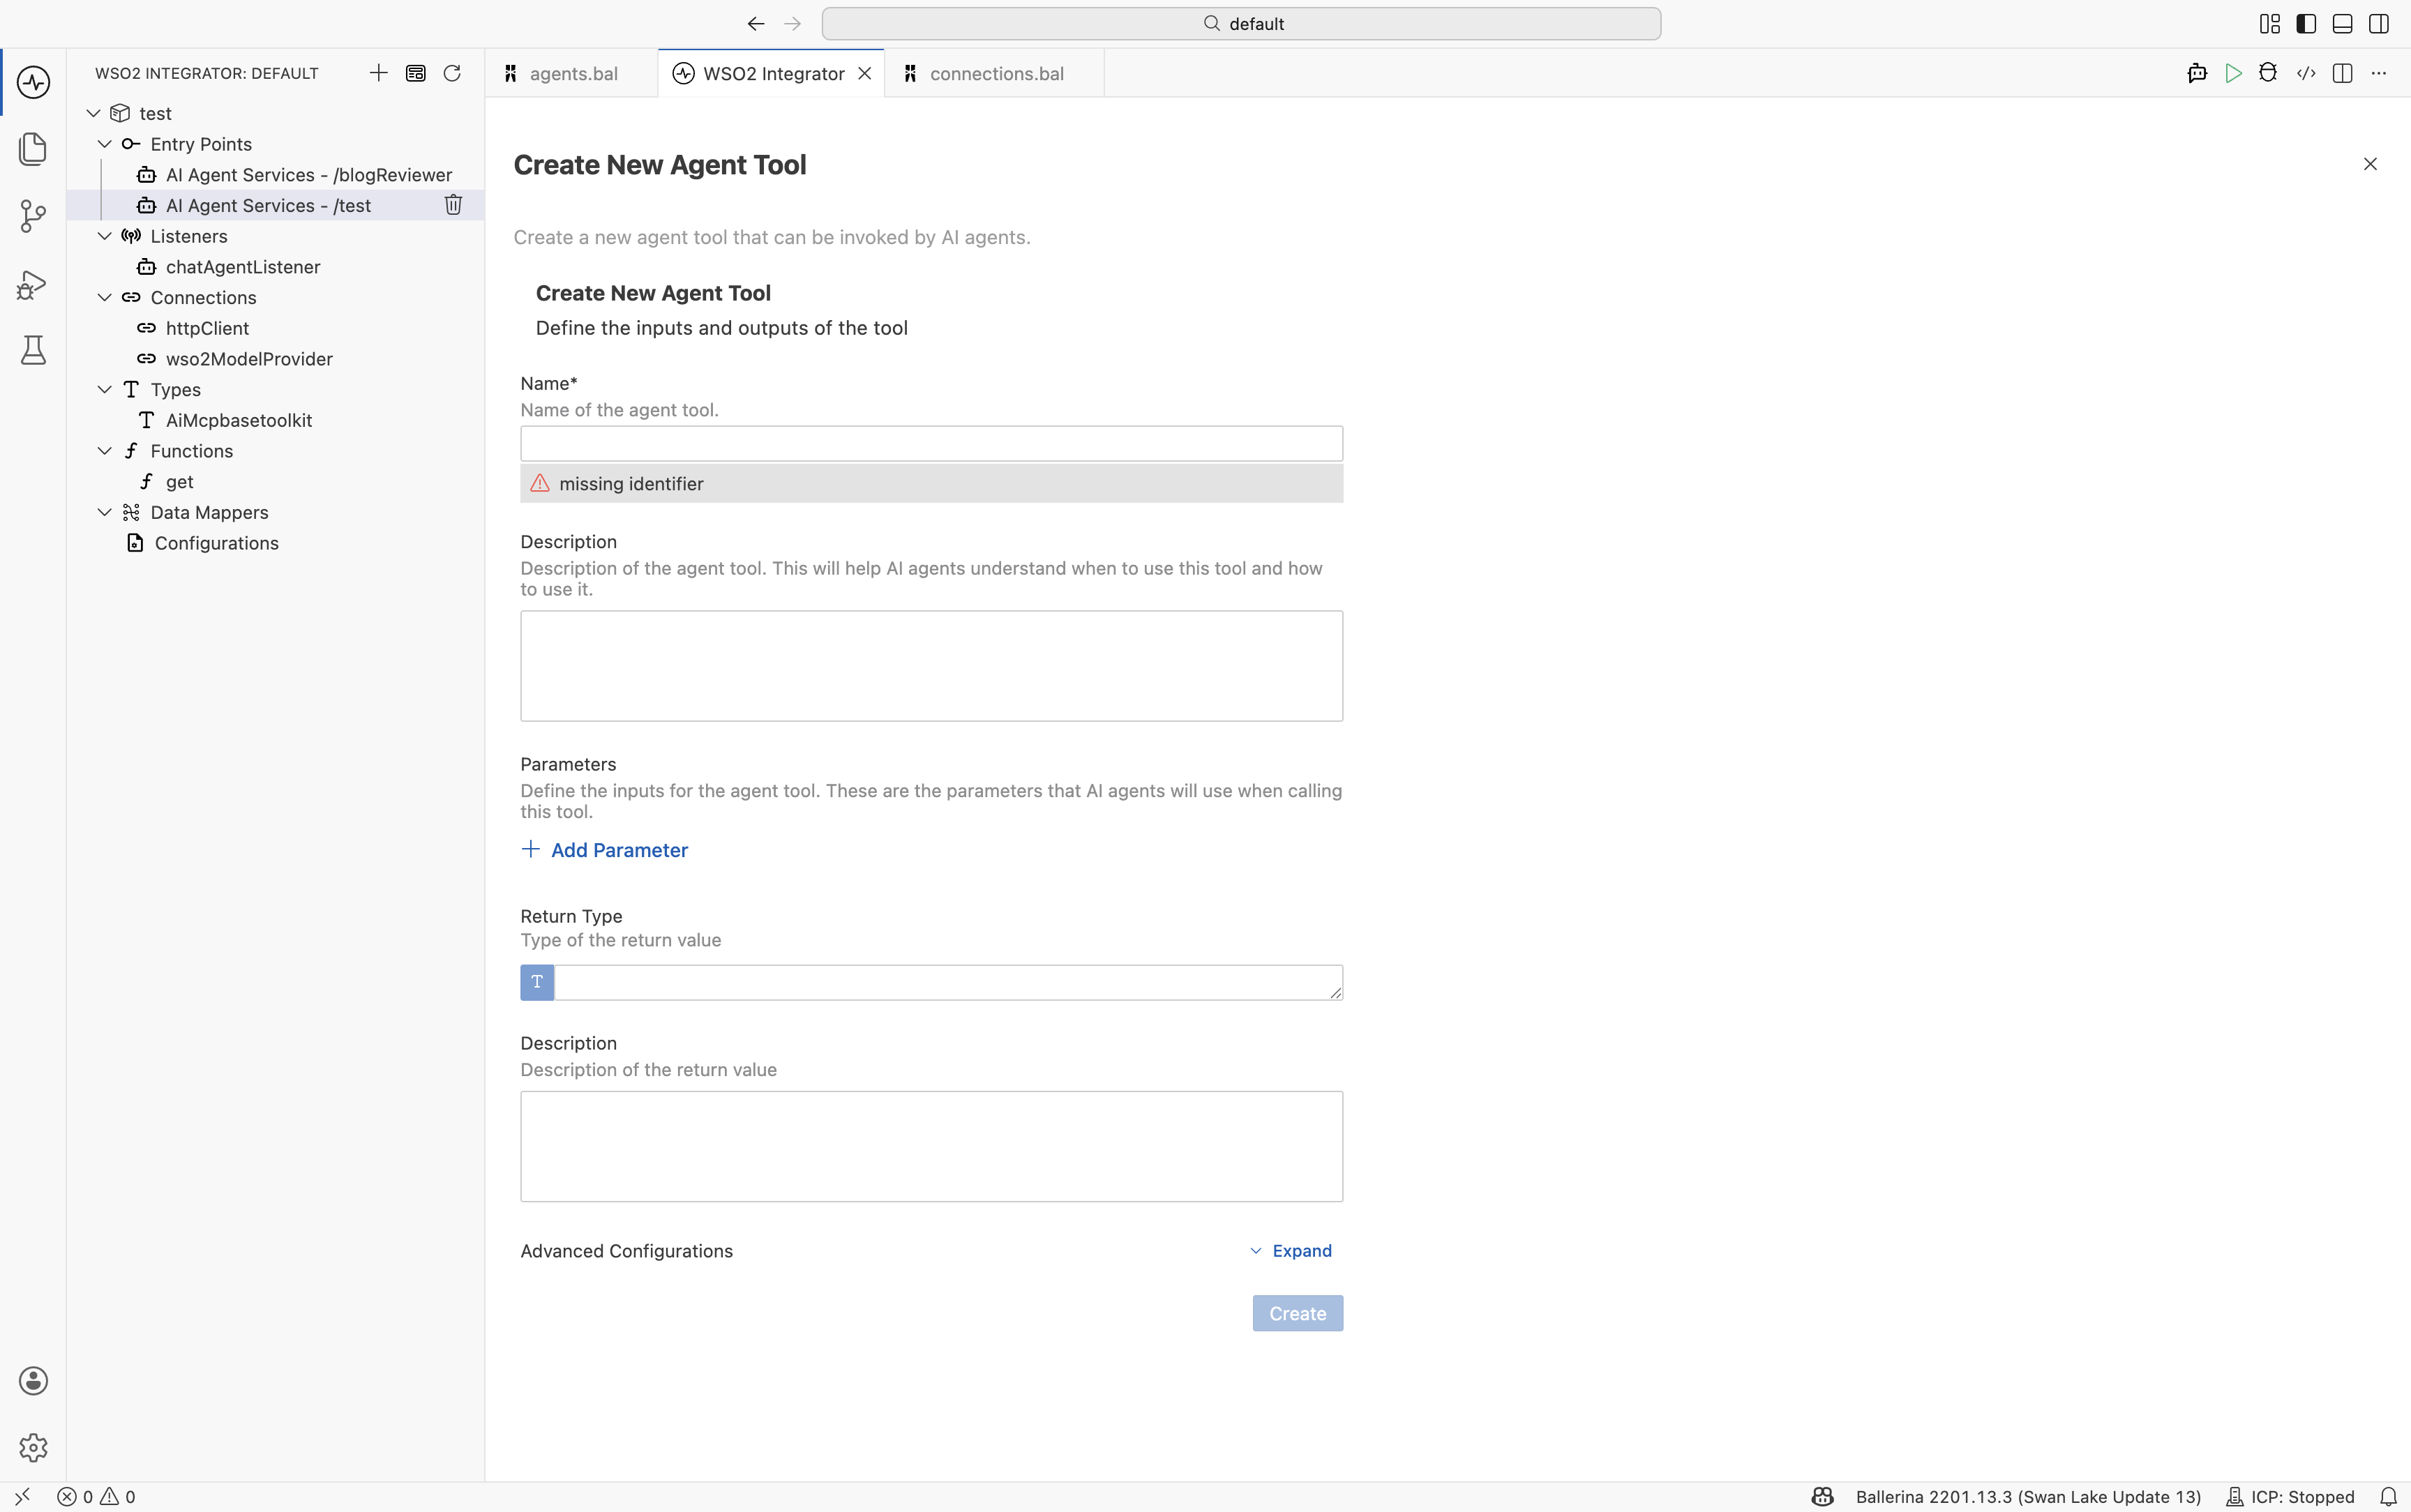The width and height of the screenshot is (2411, 1512).
Task: Click the refresh icon in sidebar header
Action: point(452,73)
